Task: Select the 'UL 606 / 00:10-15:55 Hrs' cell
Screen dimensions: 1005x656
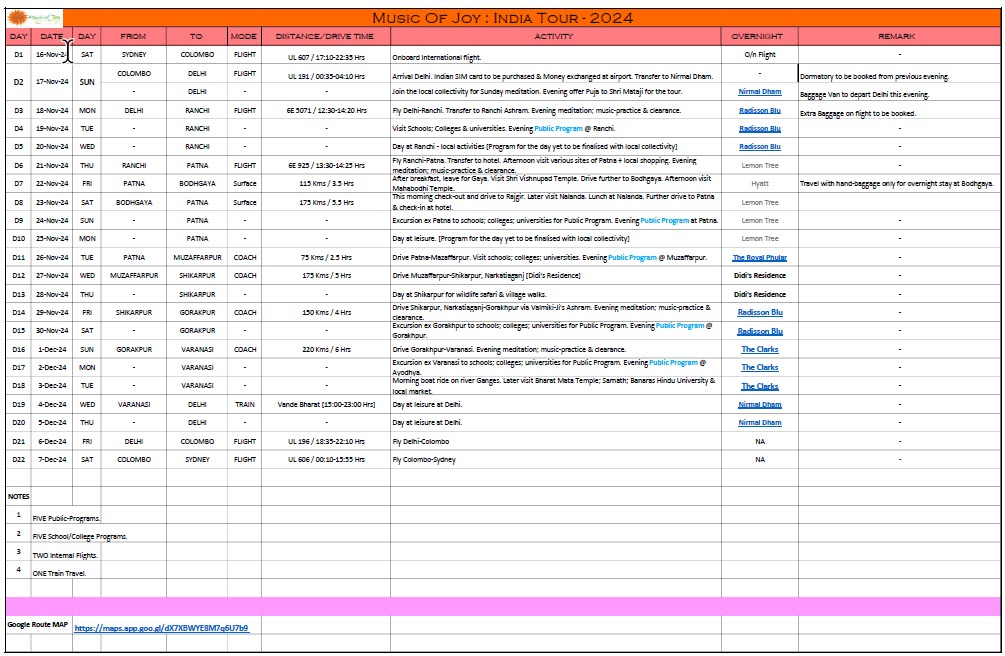Action: 326,459
